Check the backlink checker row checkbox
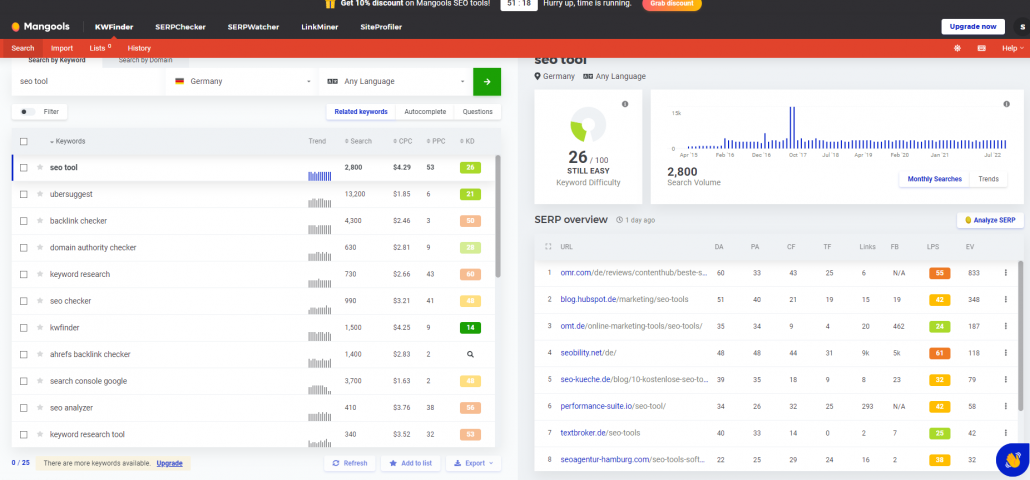1030x480 pixels. coord(24,221)
